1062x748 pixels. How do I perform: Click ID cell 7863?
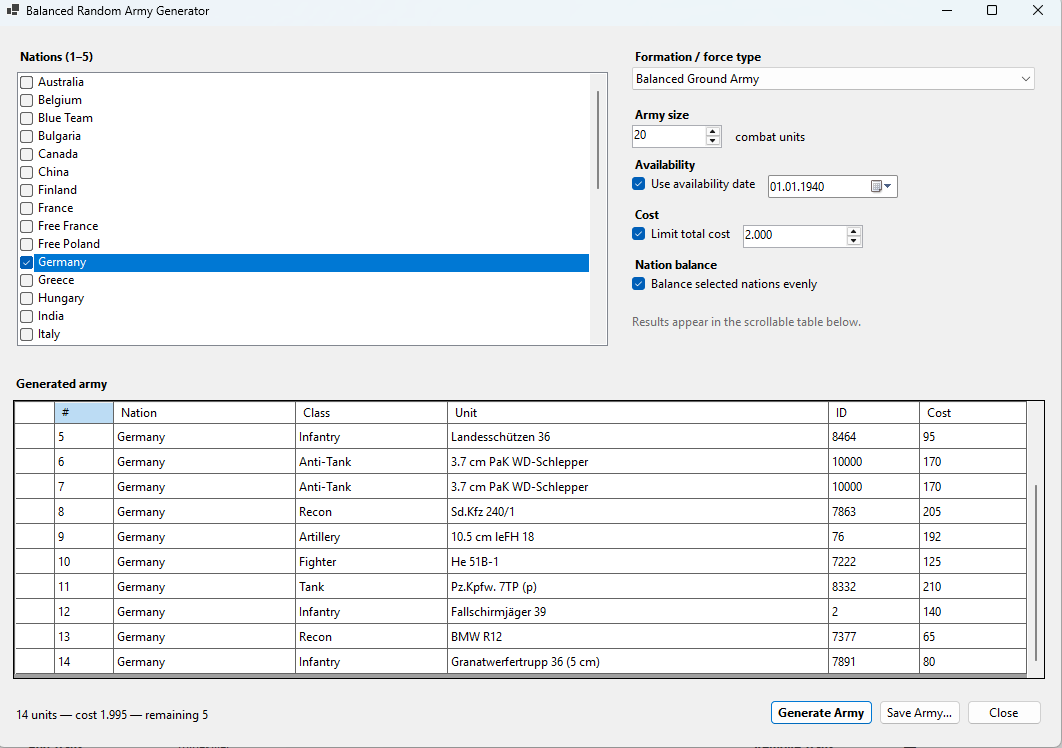pos(874,512)
